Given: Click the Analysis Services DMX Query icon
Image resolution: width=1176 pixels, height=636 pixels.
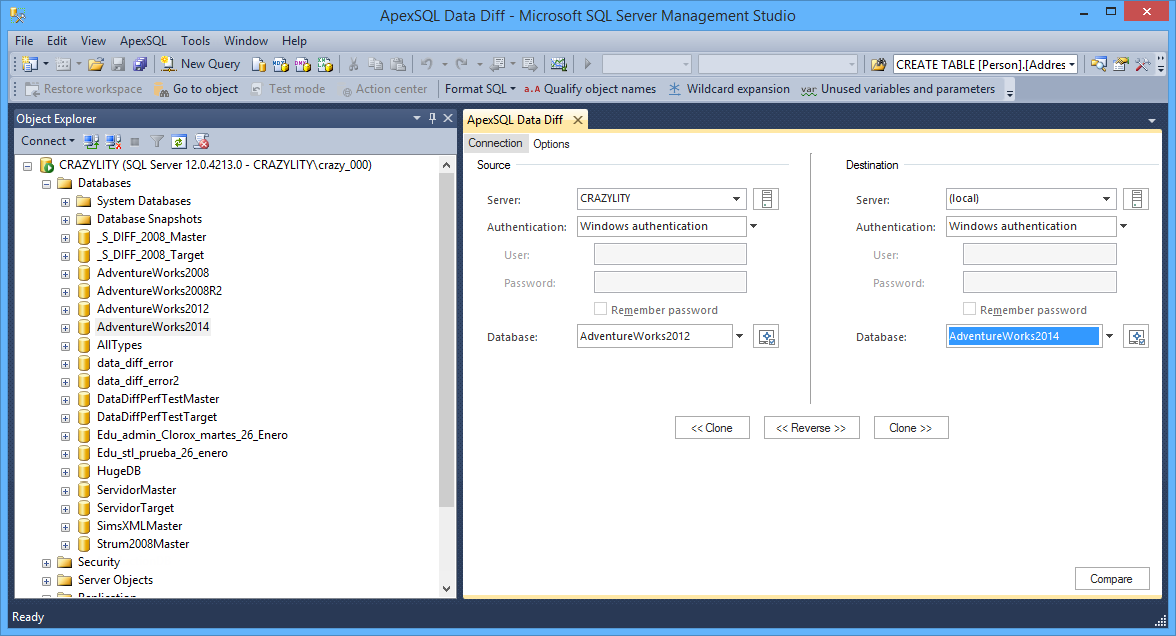Looking at the screenshot, I should 303,64.
